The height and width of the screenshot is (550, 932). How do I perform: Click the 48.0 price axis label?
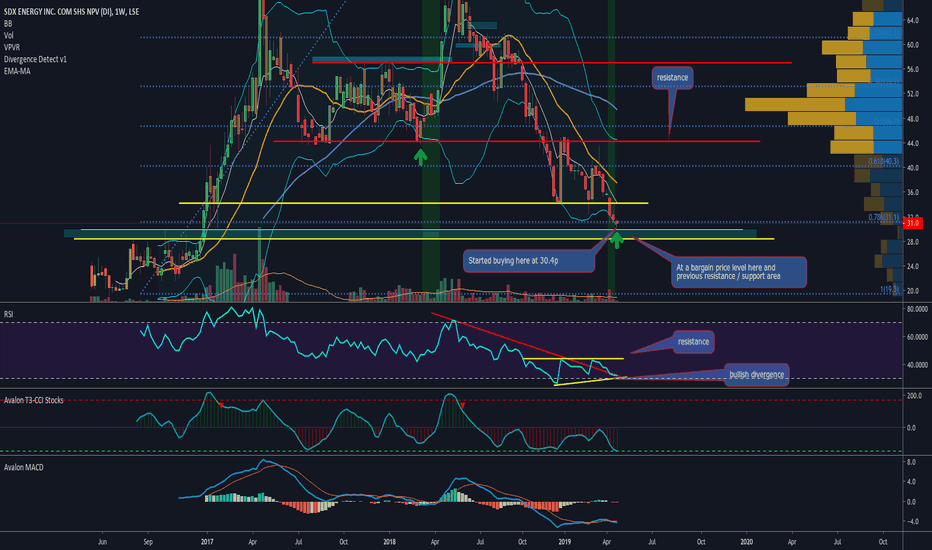pyautogui.click(x=912, y=119)
